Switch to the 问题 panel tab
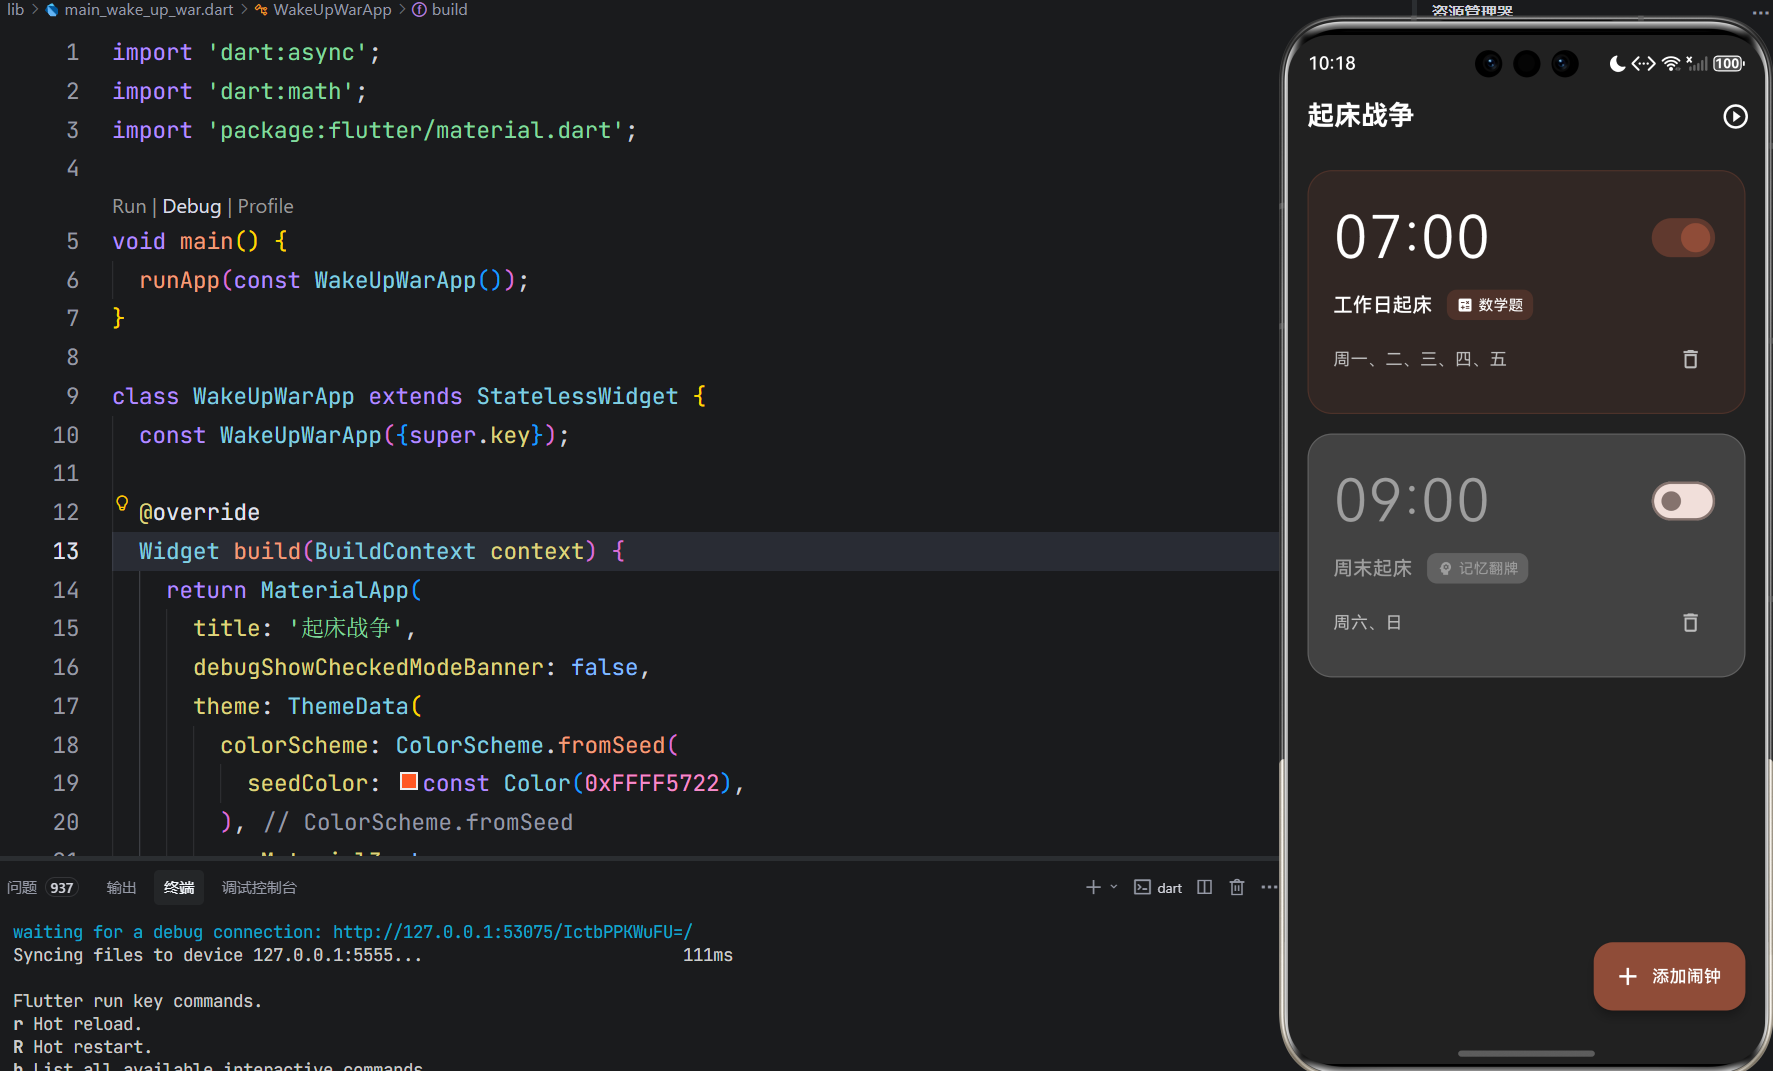 [x=21, y=887]
